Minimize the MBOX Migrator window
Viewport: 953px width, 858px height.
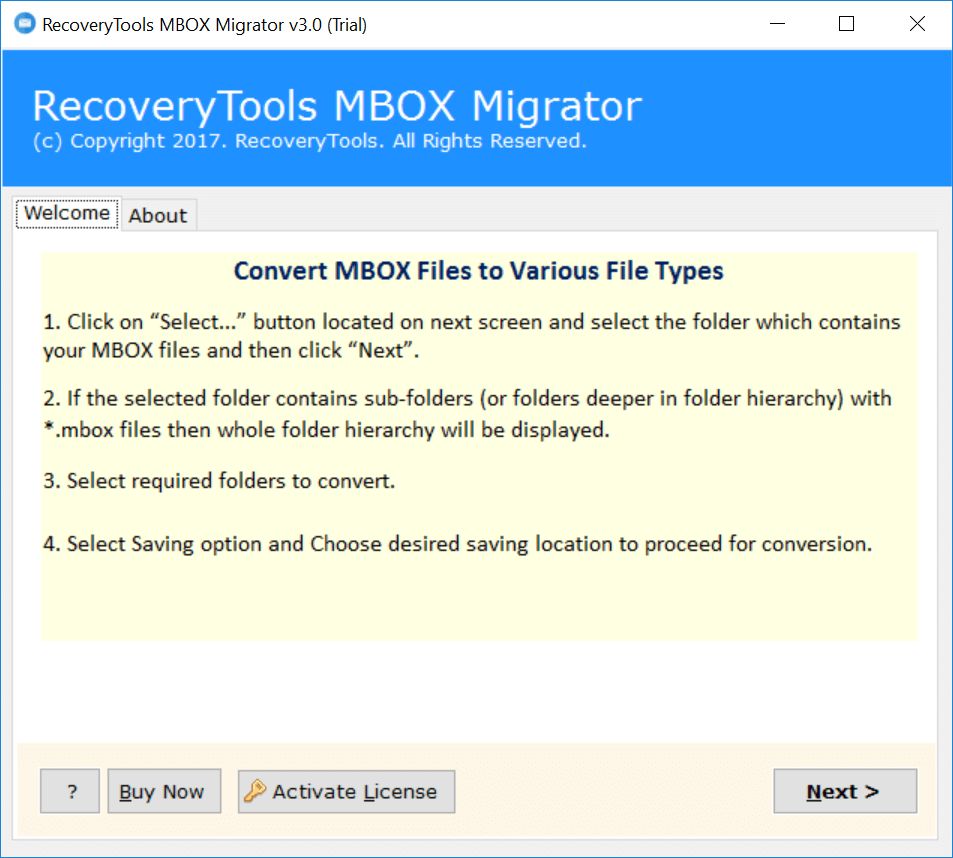pos(777,24)
